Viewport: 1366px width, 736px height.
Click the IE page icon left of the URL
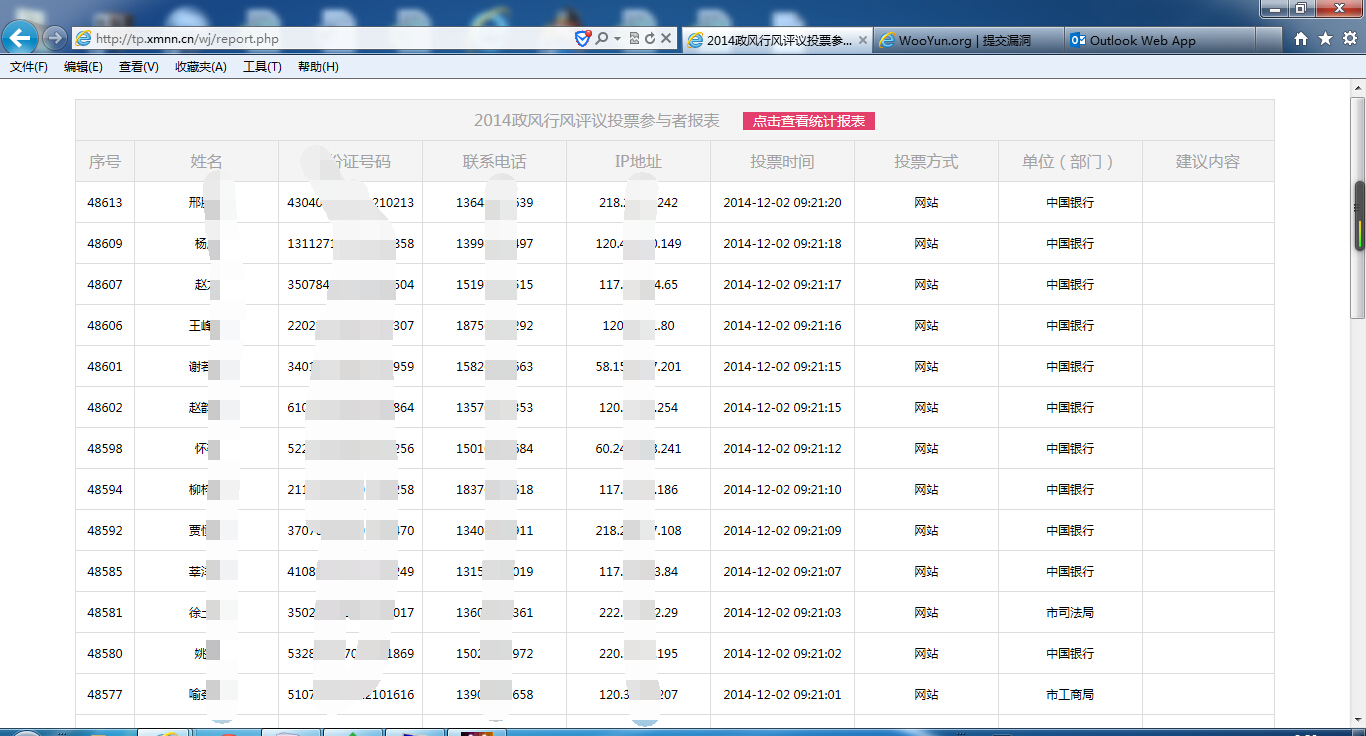[x=83, y=39]
